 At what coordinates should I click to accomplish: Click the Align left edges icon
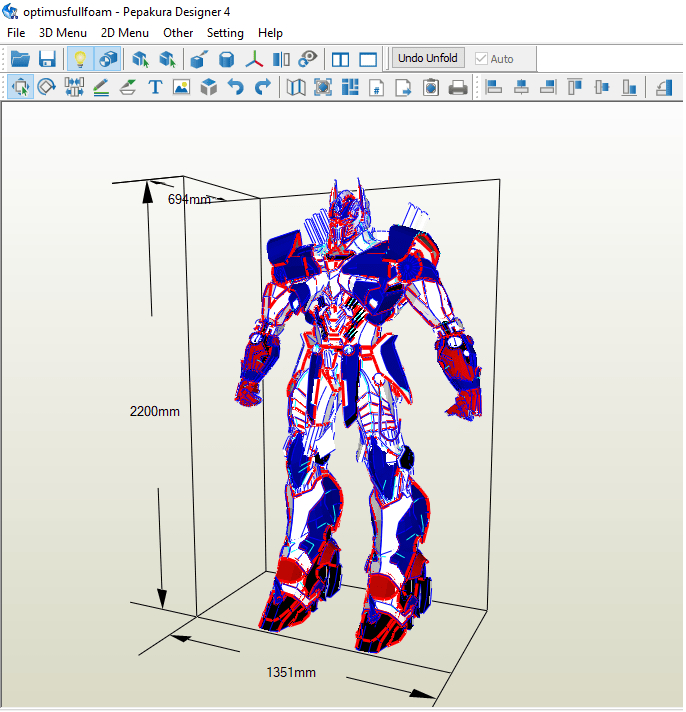[494, 88]
